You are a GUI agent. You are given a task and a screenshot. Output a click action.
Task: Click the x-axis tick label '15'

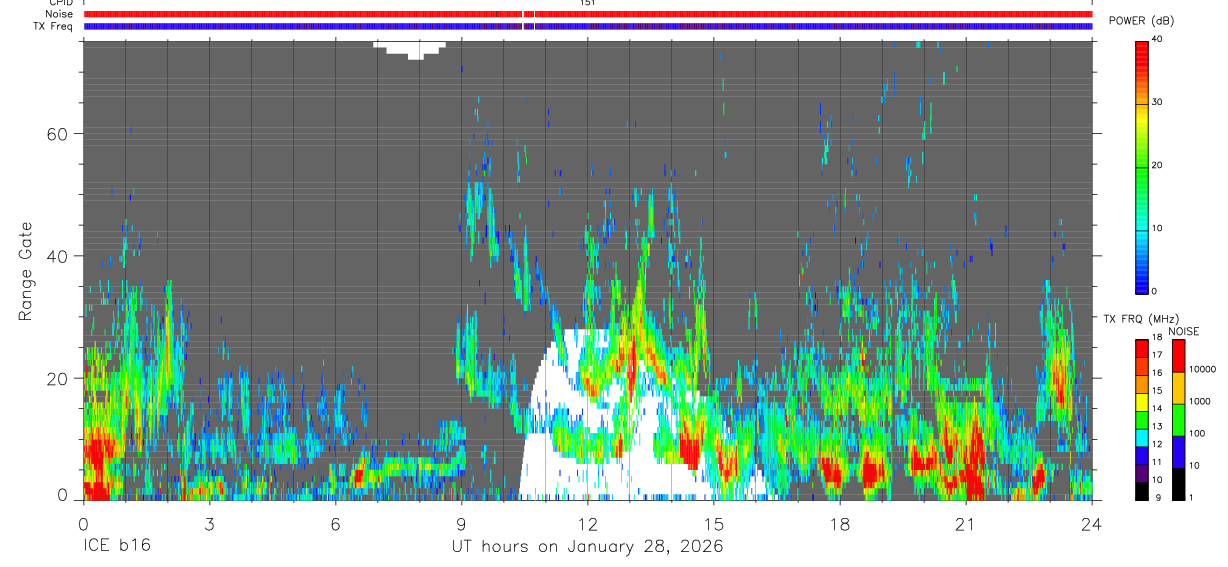pyautogui.click(x=714, y=523)
